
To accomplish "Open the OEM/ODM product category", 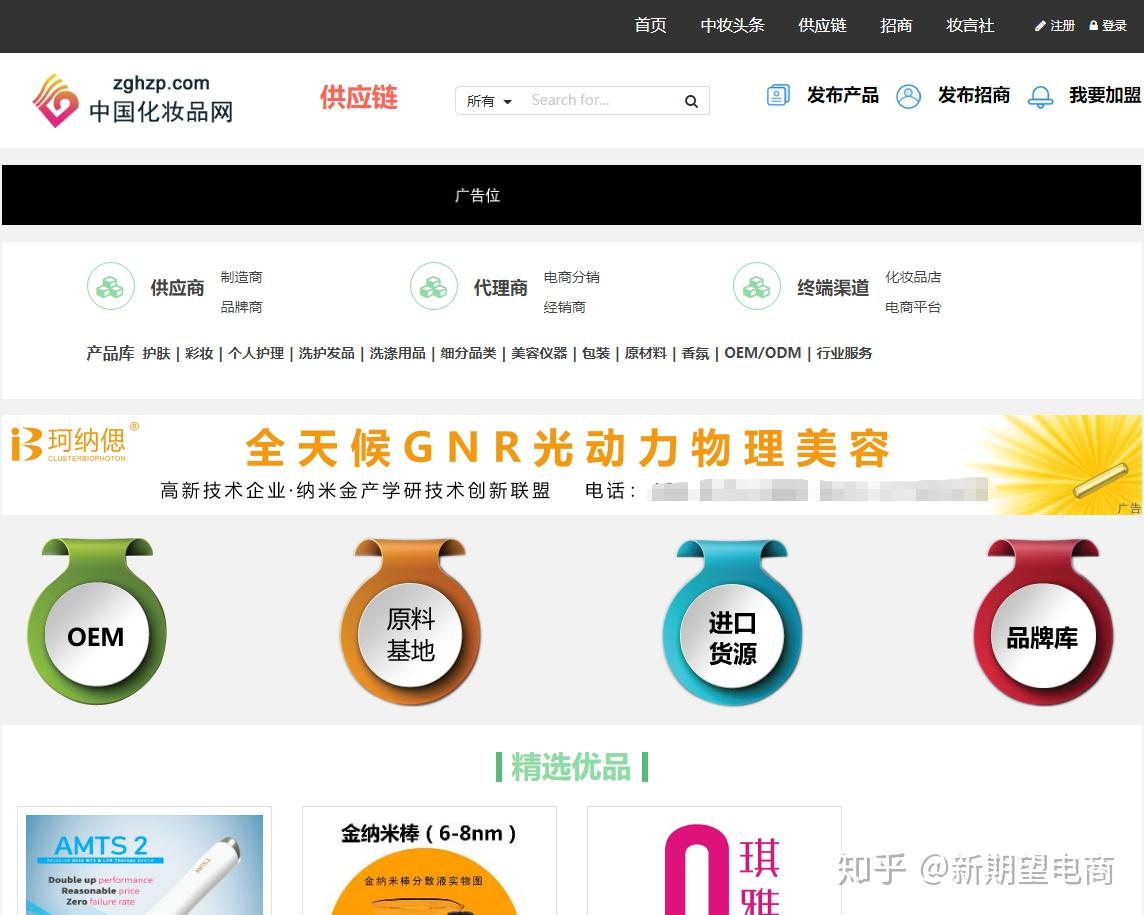I will (x=762, y=353).
